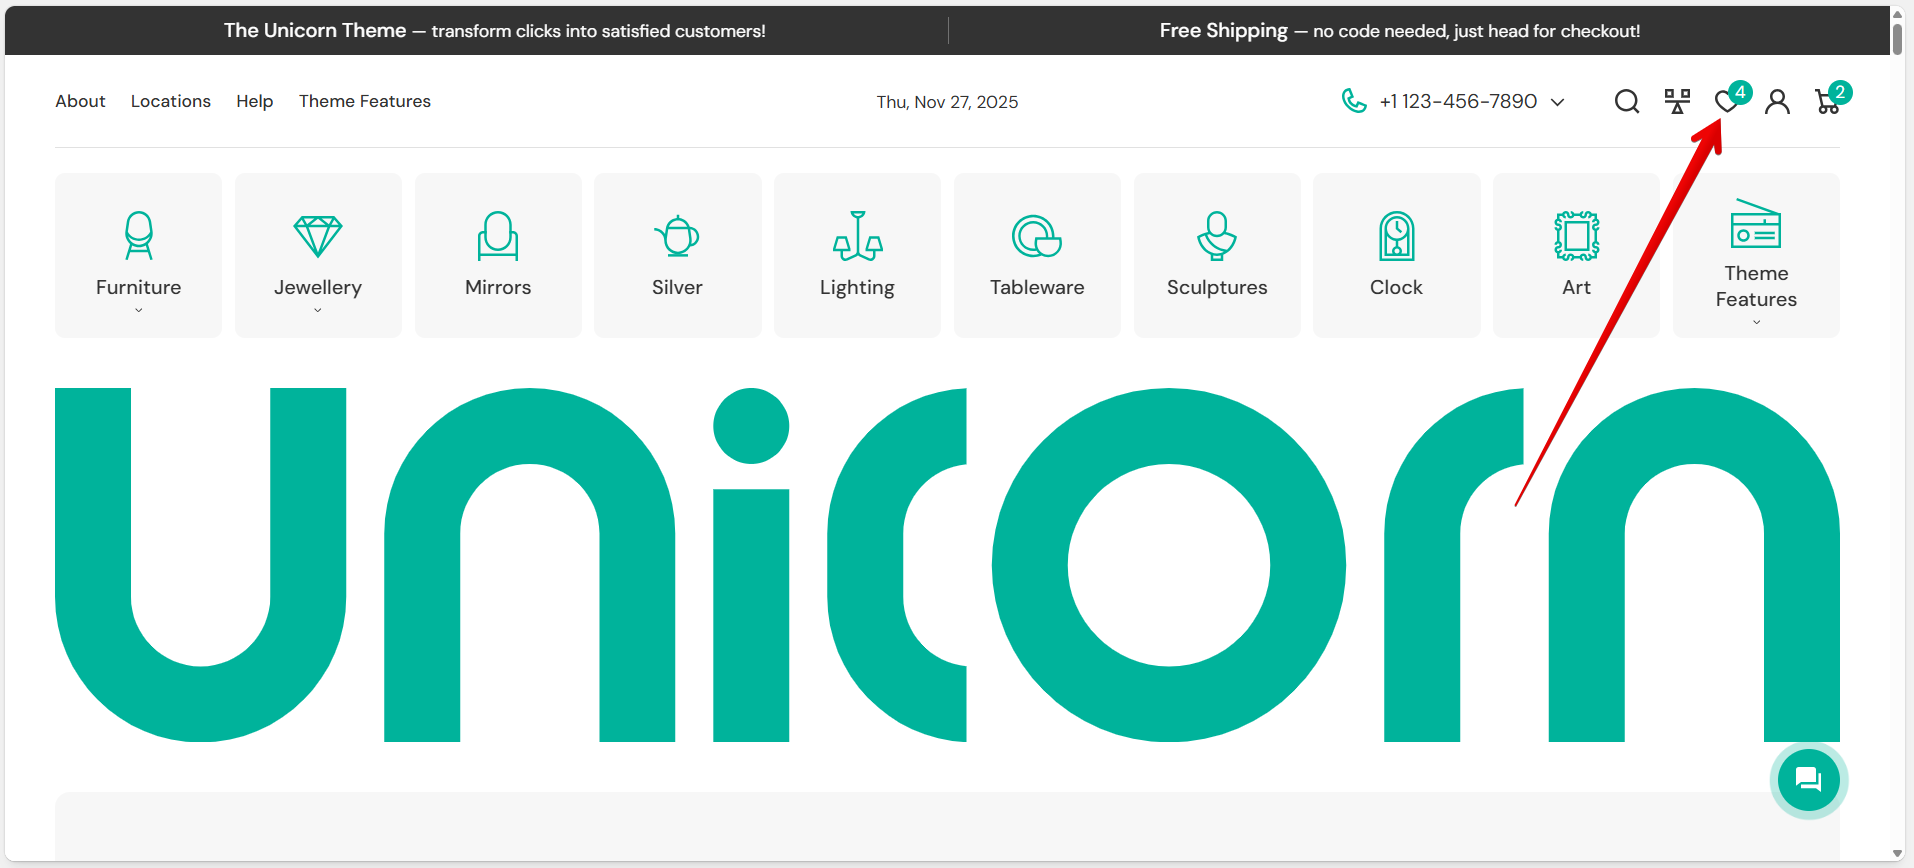
Task: Go to the Locations menu item
Action: [171, 101]
